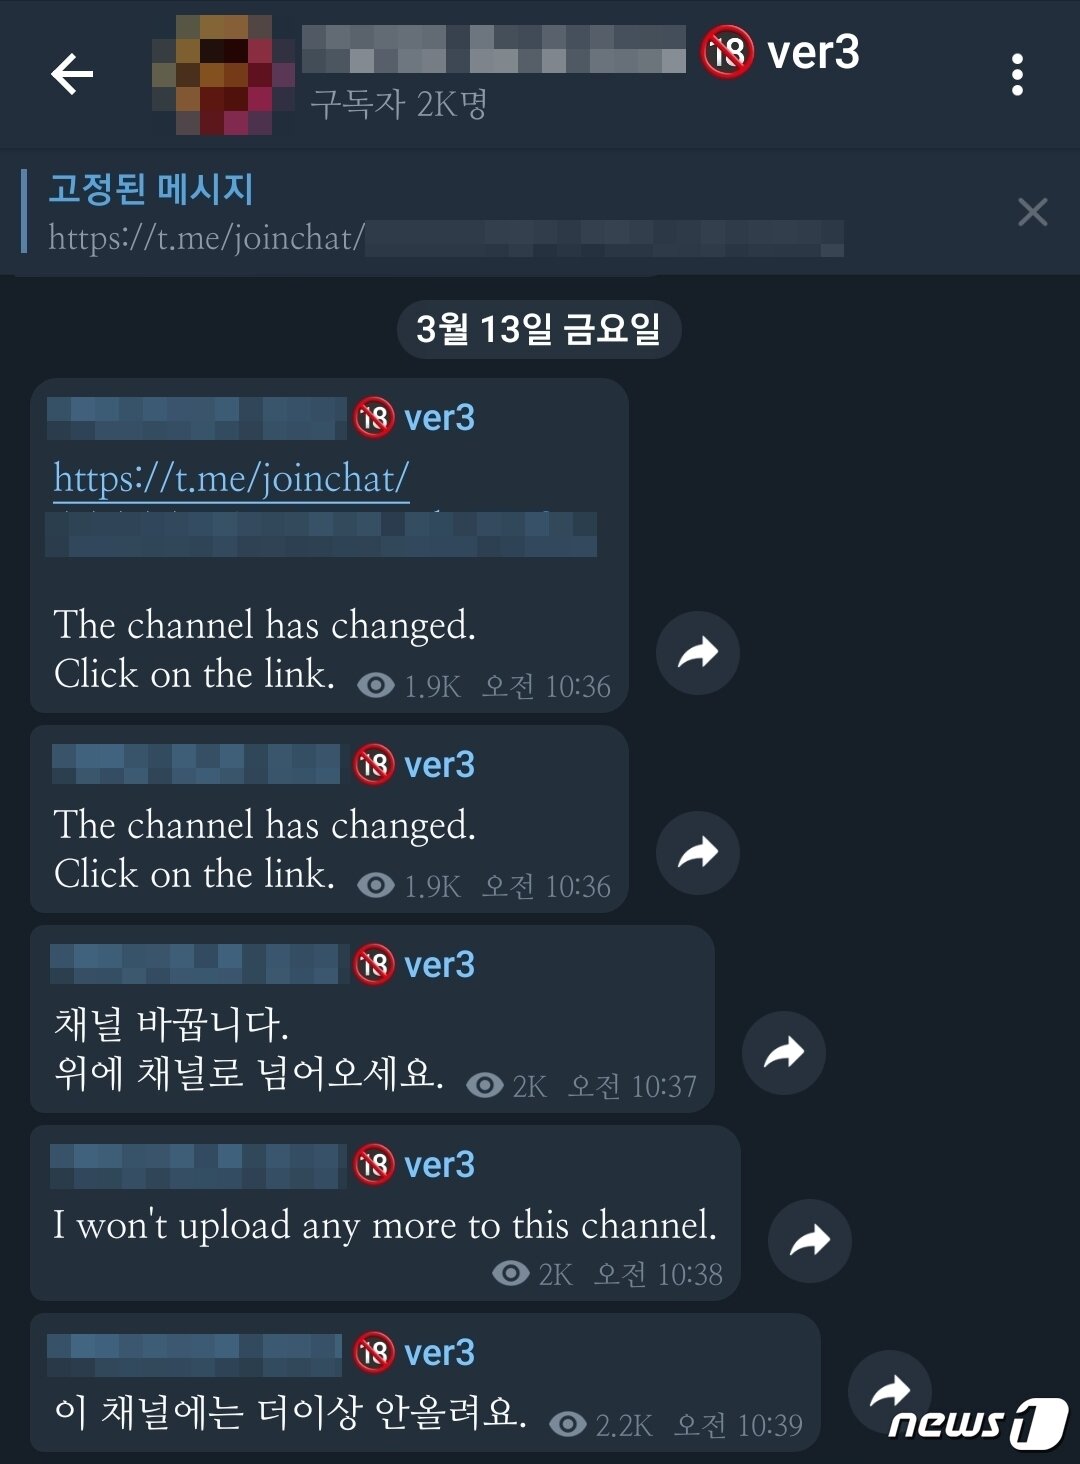The image size is (1080, 1464).
Task: Tap the 2.2K views eye icon
Action: click(568, 1424)
